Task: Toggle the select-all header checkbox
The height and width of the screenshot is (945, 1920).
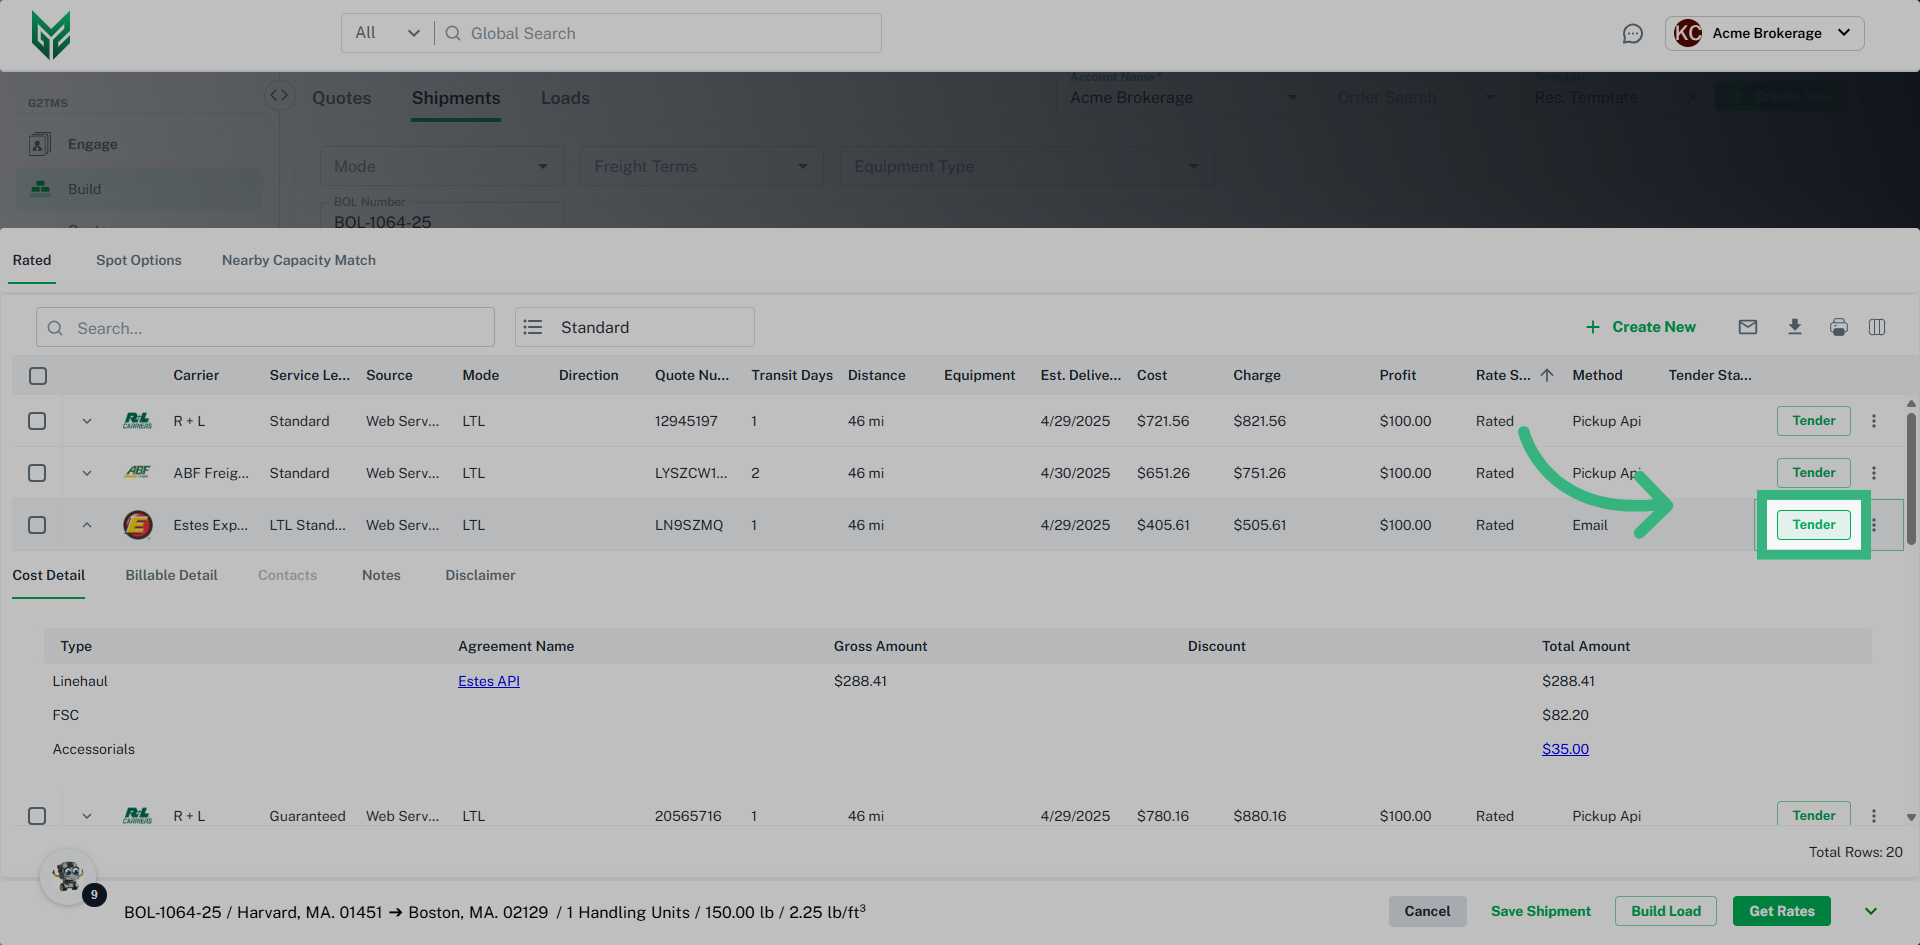Action: pos(38,376)
